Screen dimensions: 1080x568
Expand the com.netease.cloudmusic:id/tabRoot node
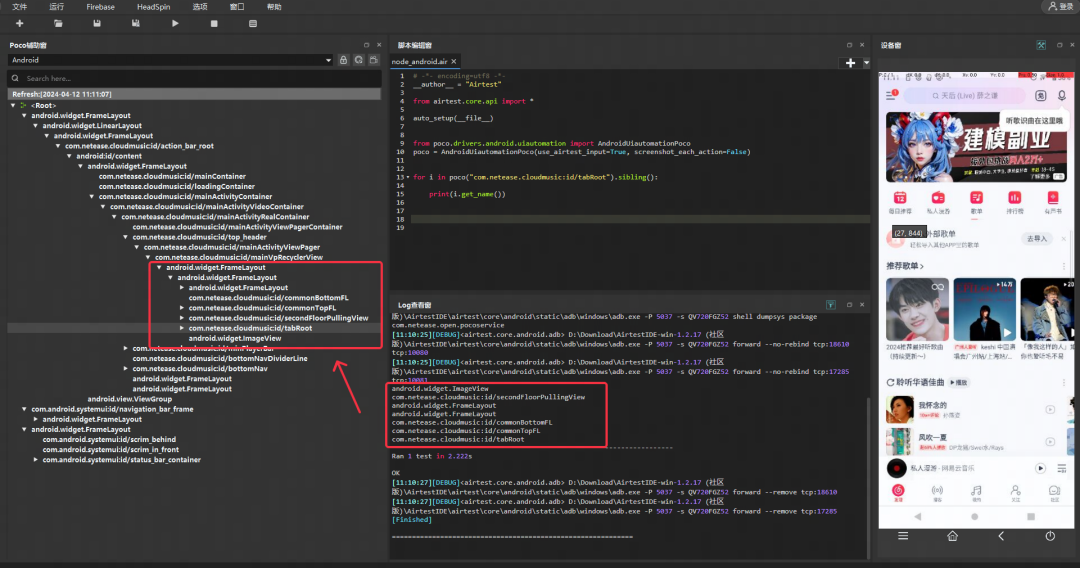pos(181,328)
